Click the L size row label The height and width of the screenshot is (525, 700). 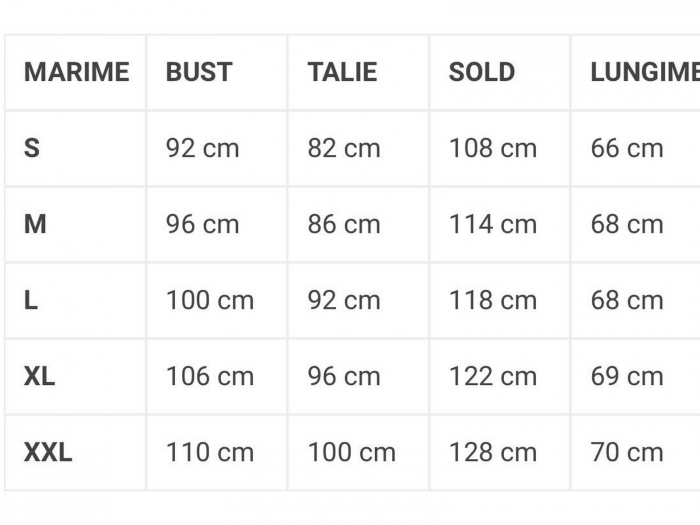[31, 300]
